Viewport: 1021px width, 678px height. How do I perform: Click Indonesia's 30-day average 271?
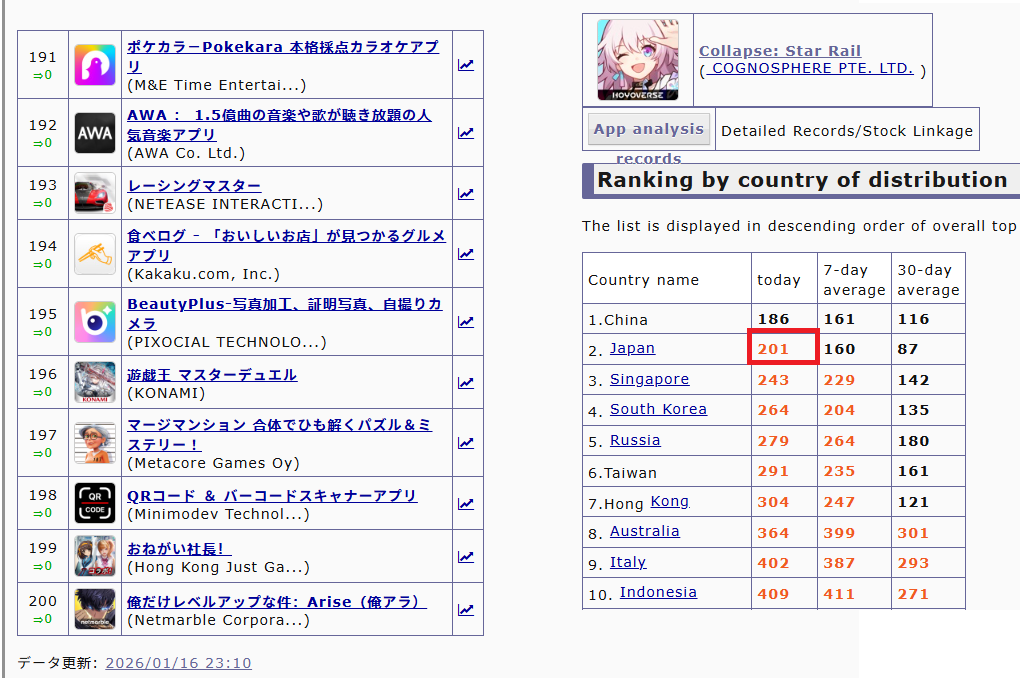point(914,594)
